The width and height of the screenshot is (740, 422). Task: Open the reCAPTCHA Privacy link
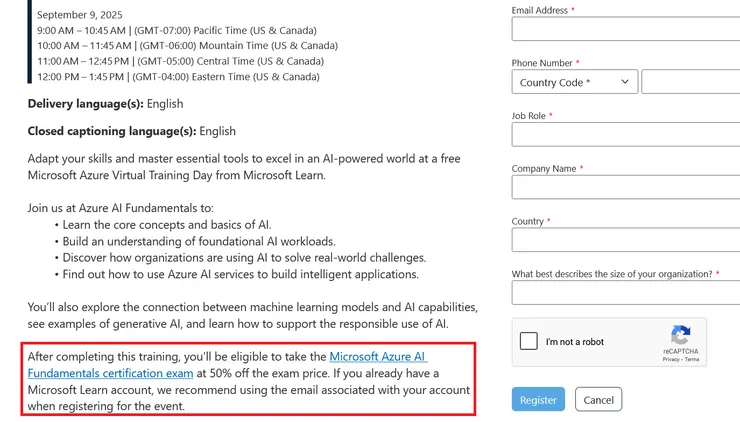[x=671, y=358]
